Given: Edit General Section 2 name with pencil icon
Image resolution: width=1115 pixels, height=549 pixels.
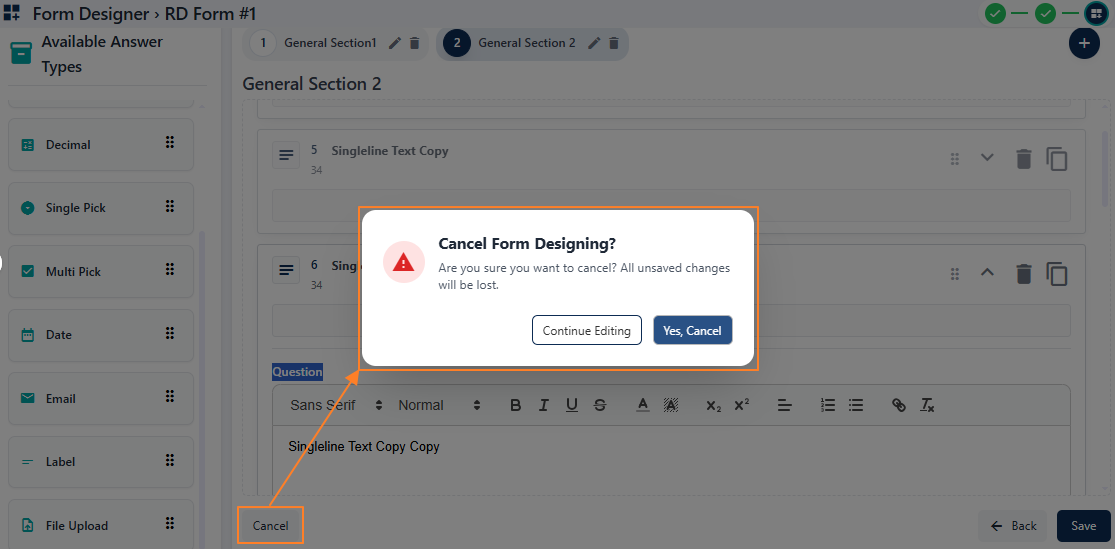Looking at the screenshot, I should pyautogui.click(x=594, y=43).
